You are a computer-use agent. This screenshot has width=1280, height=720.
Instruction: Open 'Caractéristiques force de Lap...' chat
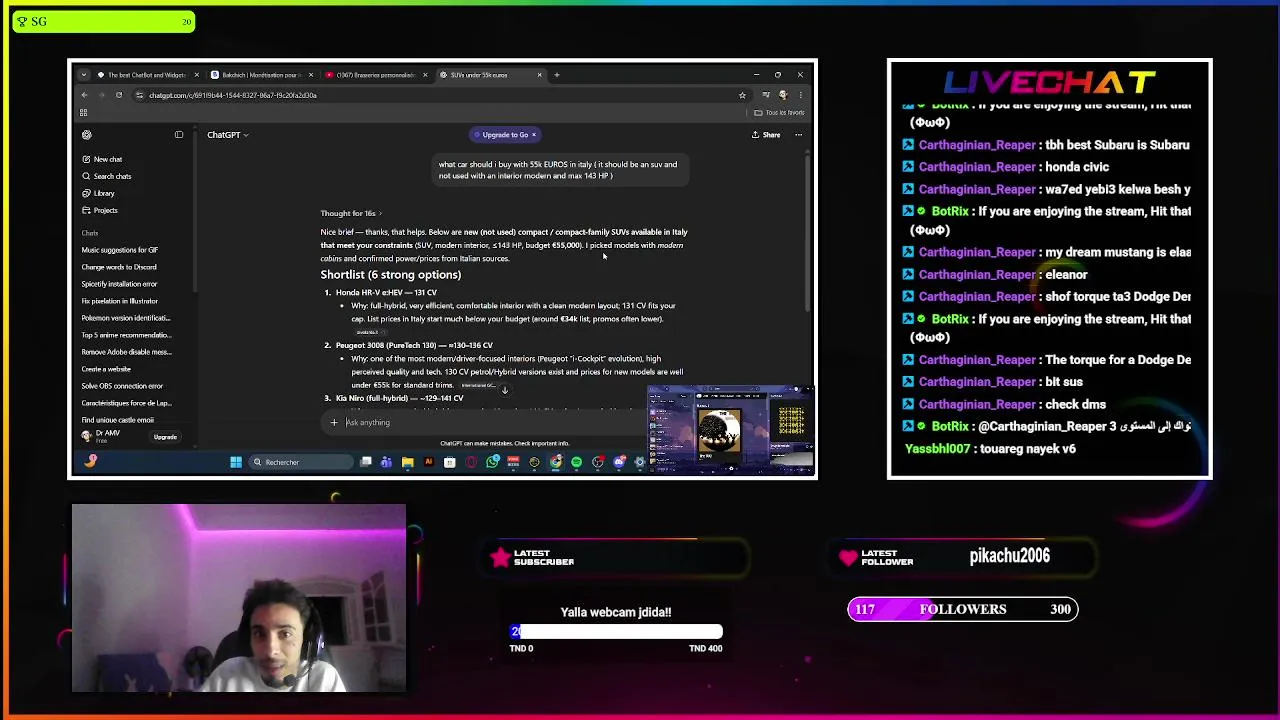(126, 403)
